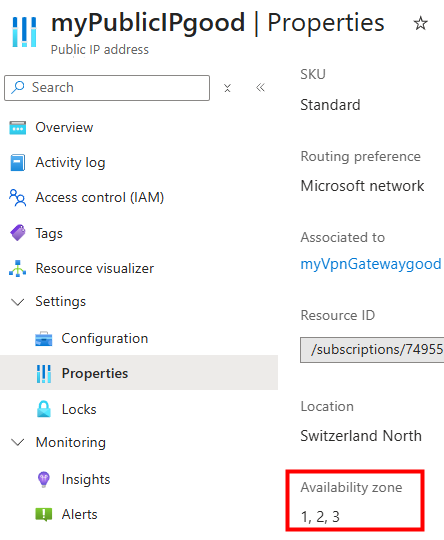
Task: Collapse the Monitoring section chevron
Action: pyautogui.click(x=18, y=442)
